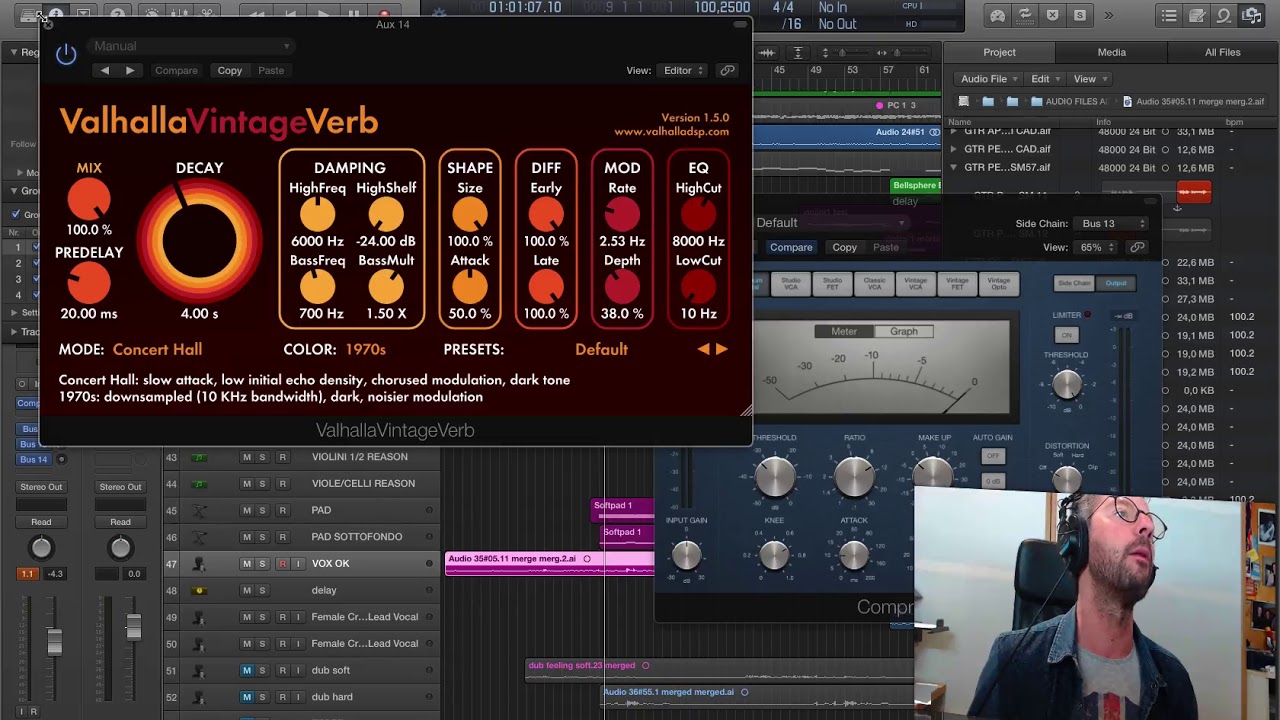Image resolution: width=1280 pixels, height=720 pixels.
Task: Open the Loop Browser icon
Action: tap(1224, 16)
